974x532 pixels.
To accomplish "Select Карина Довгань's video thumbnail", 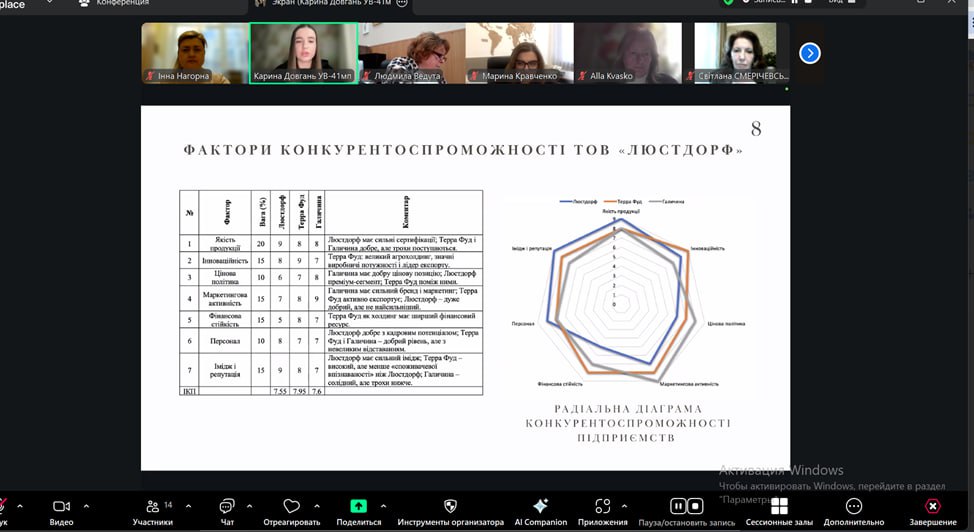I will [304, 53].
